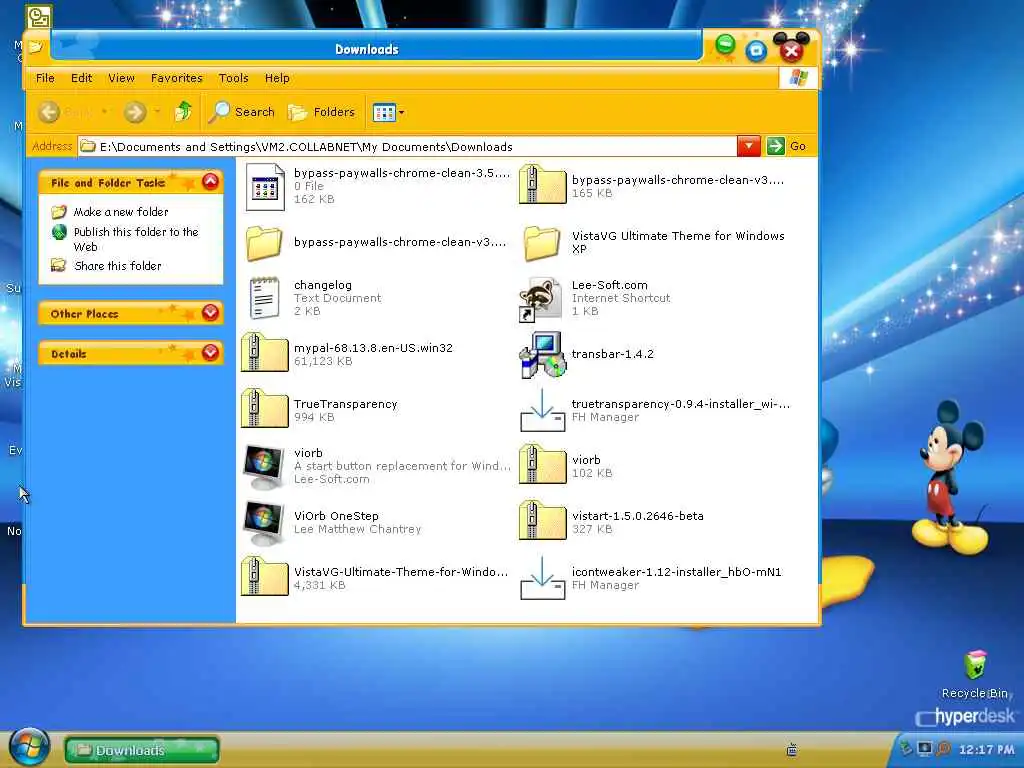1024x768 pixels.
Task: Click Make a new folder link
Action: click(x=121, y=212)
